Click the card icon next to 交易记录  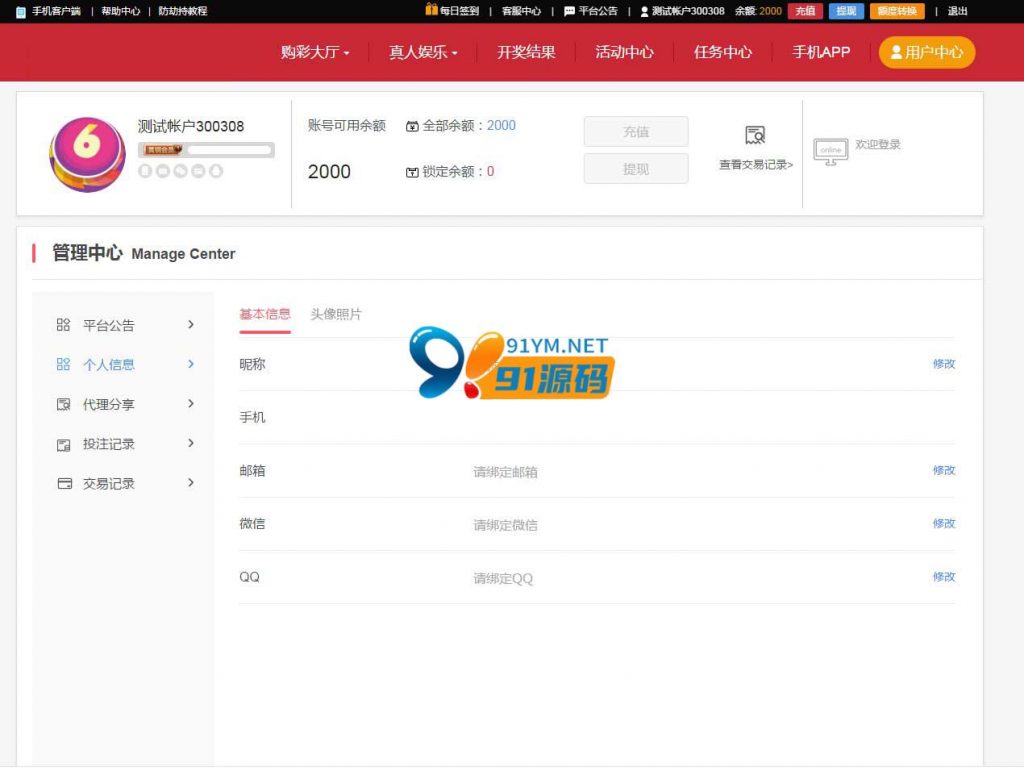point(65,484)
